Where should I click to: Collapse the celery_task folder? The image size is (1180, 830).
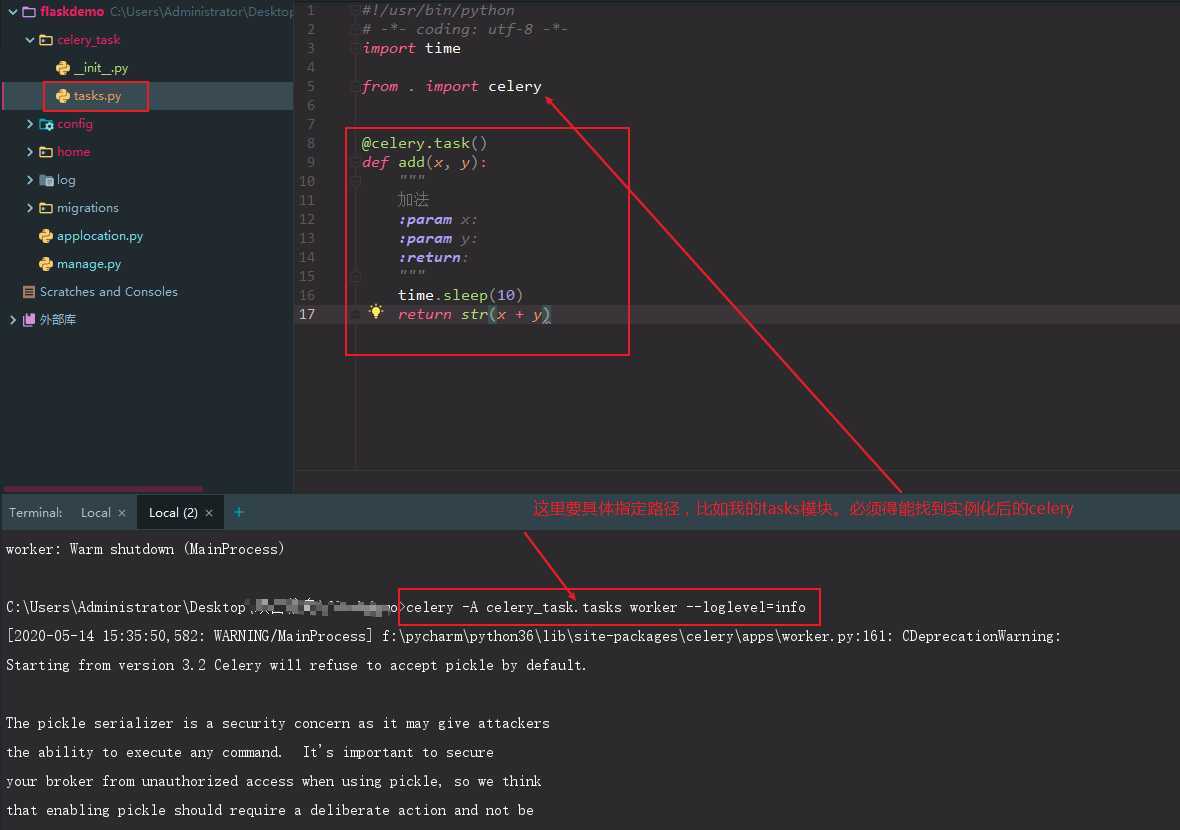tap(29, 40)
